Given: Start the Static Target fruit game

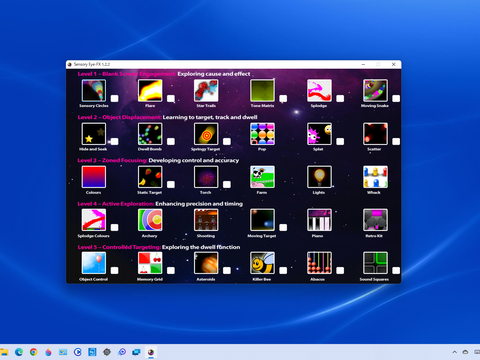Looking at the screenshot, I should (150, 177).
